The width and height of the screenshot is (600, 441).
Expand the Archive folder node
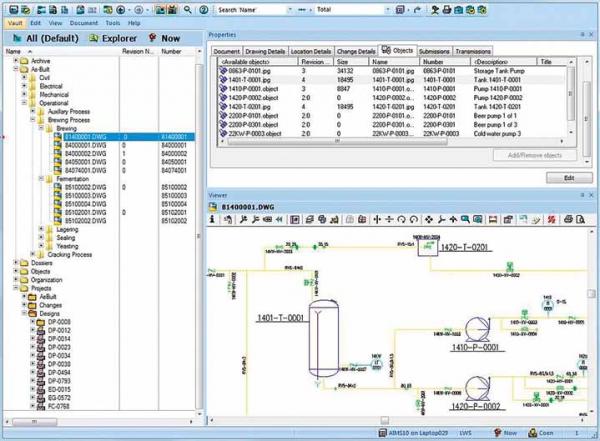pyautogui.click(x=15, y=59)
